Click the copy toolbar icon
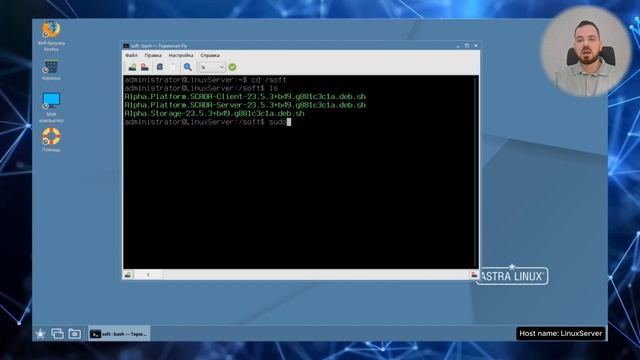 160,67
